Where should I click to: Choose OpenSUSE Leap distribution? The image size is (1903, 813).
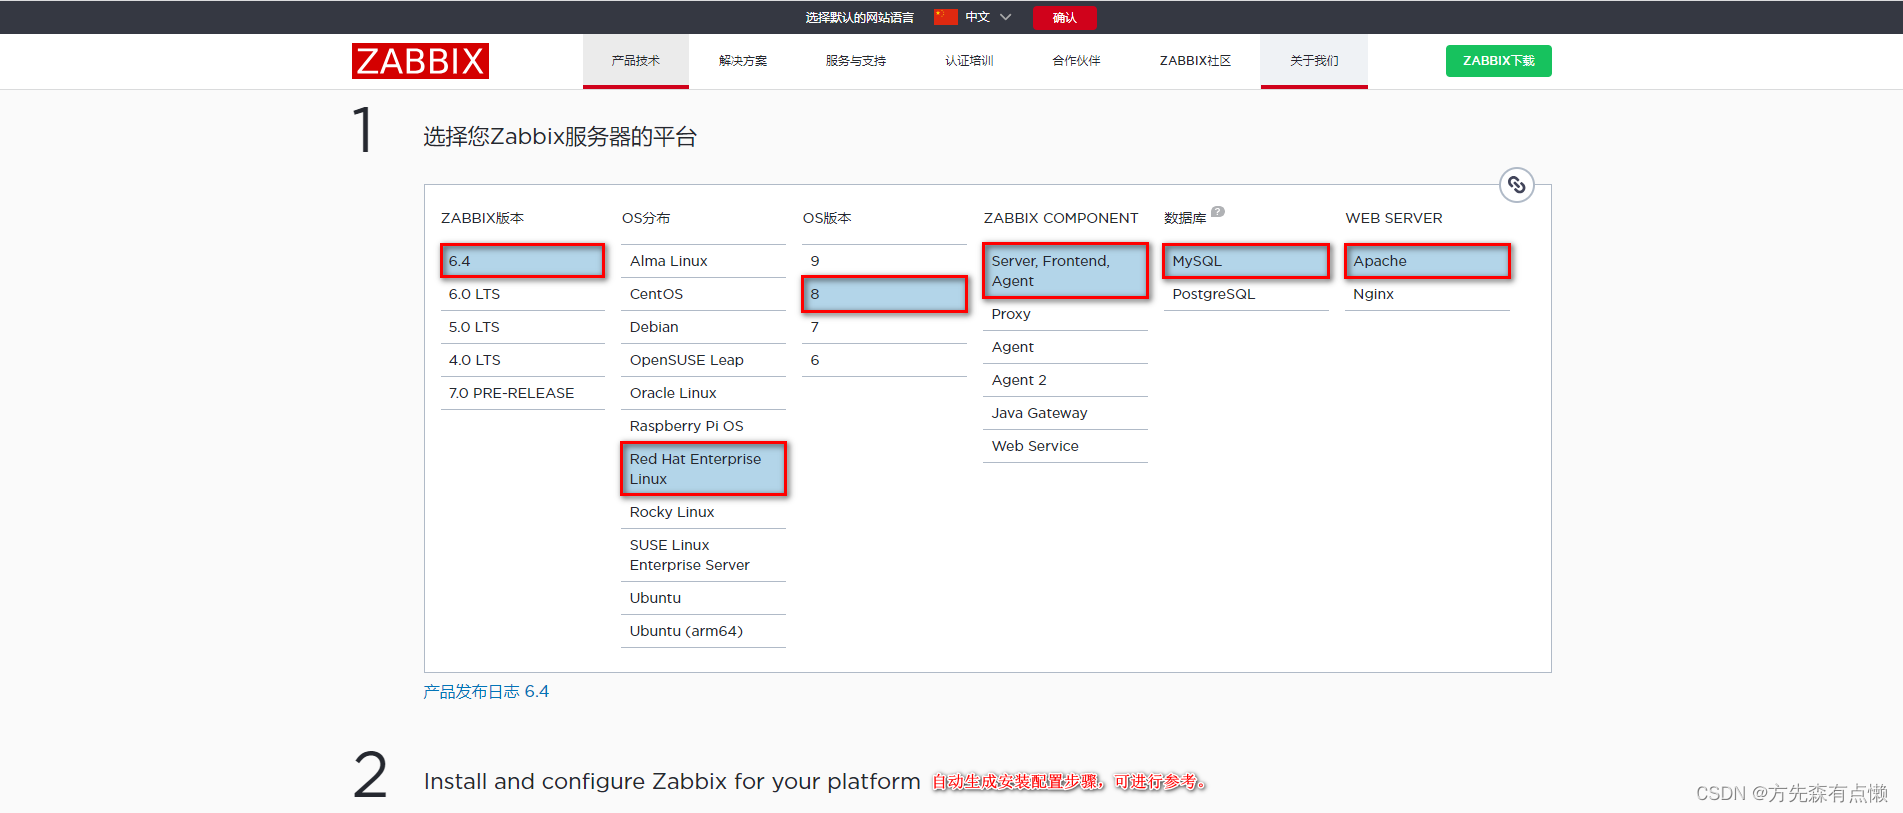[x=703, y=360]
